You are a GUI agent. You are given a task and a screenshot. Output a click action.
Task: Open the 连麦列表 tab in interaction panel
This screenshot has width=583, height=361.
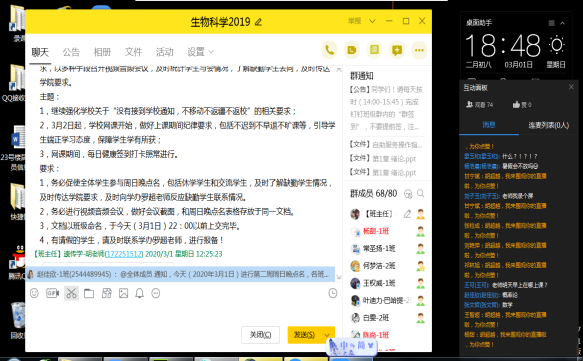tap(548, 125)
